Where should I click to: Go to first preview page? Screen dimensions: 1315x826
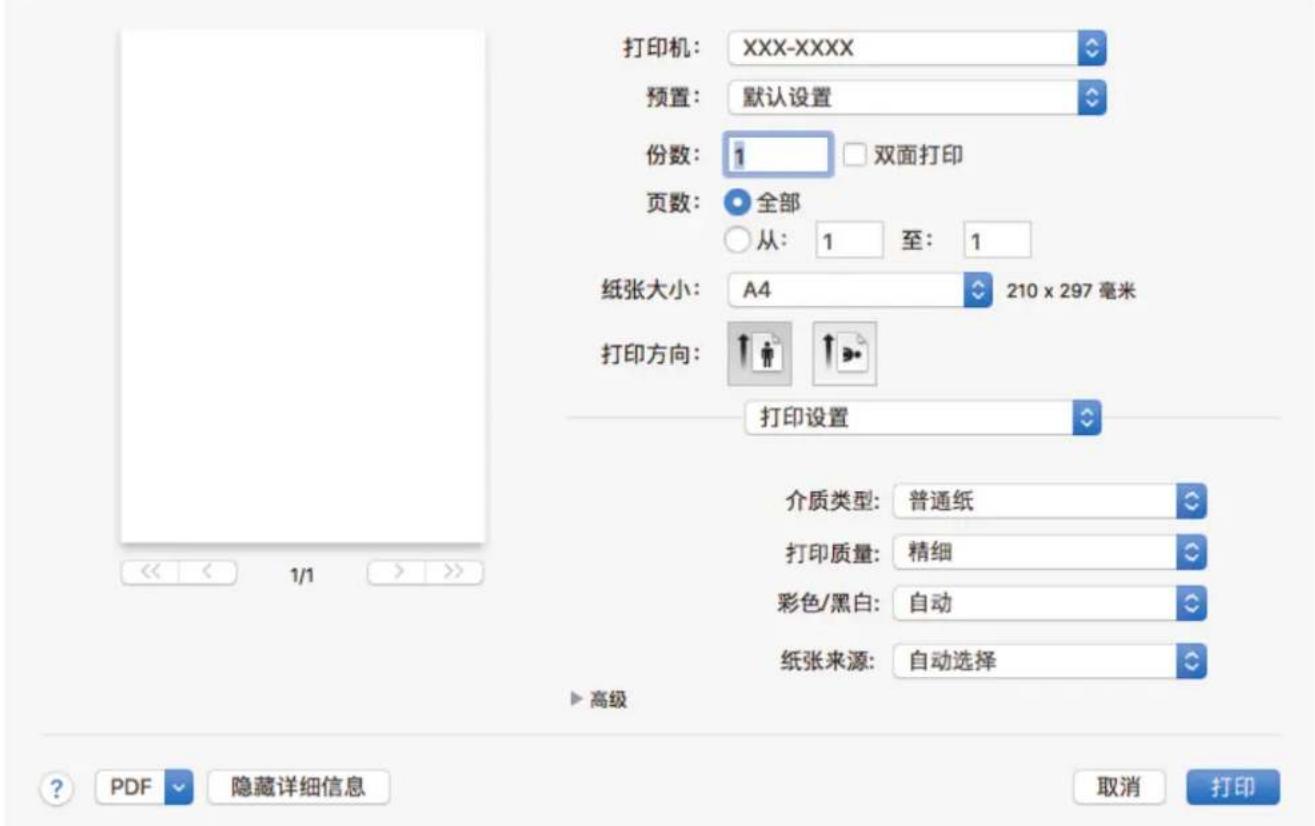point(150,571)
